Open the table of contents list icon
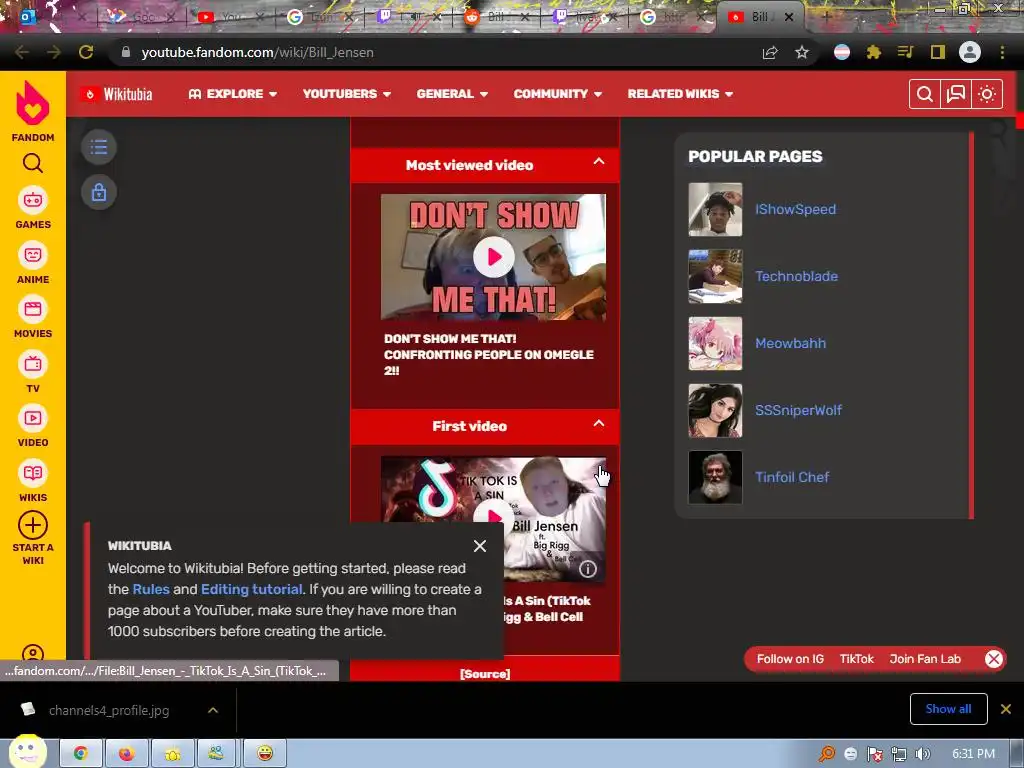 coord(99,147)
